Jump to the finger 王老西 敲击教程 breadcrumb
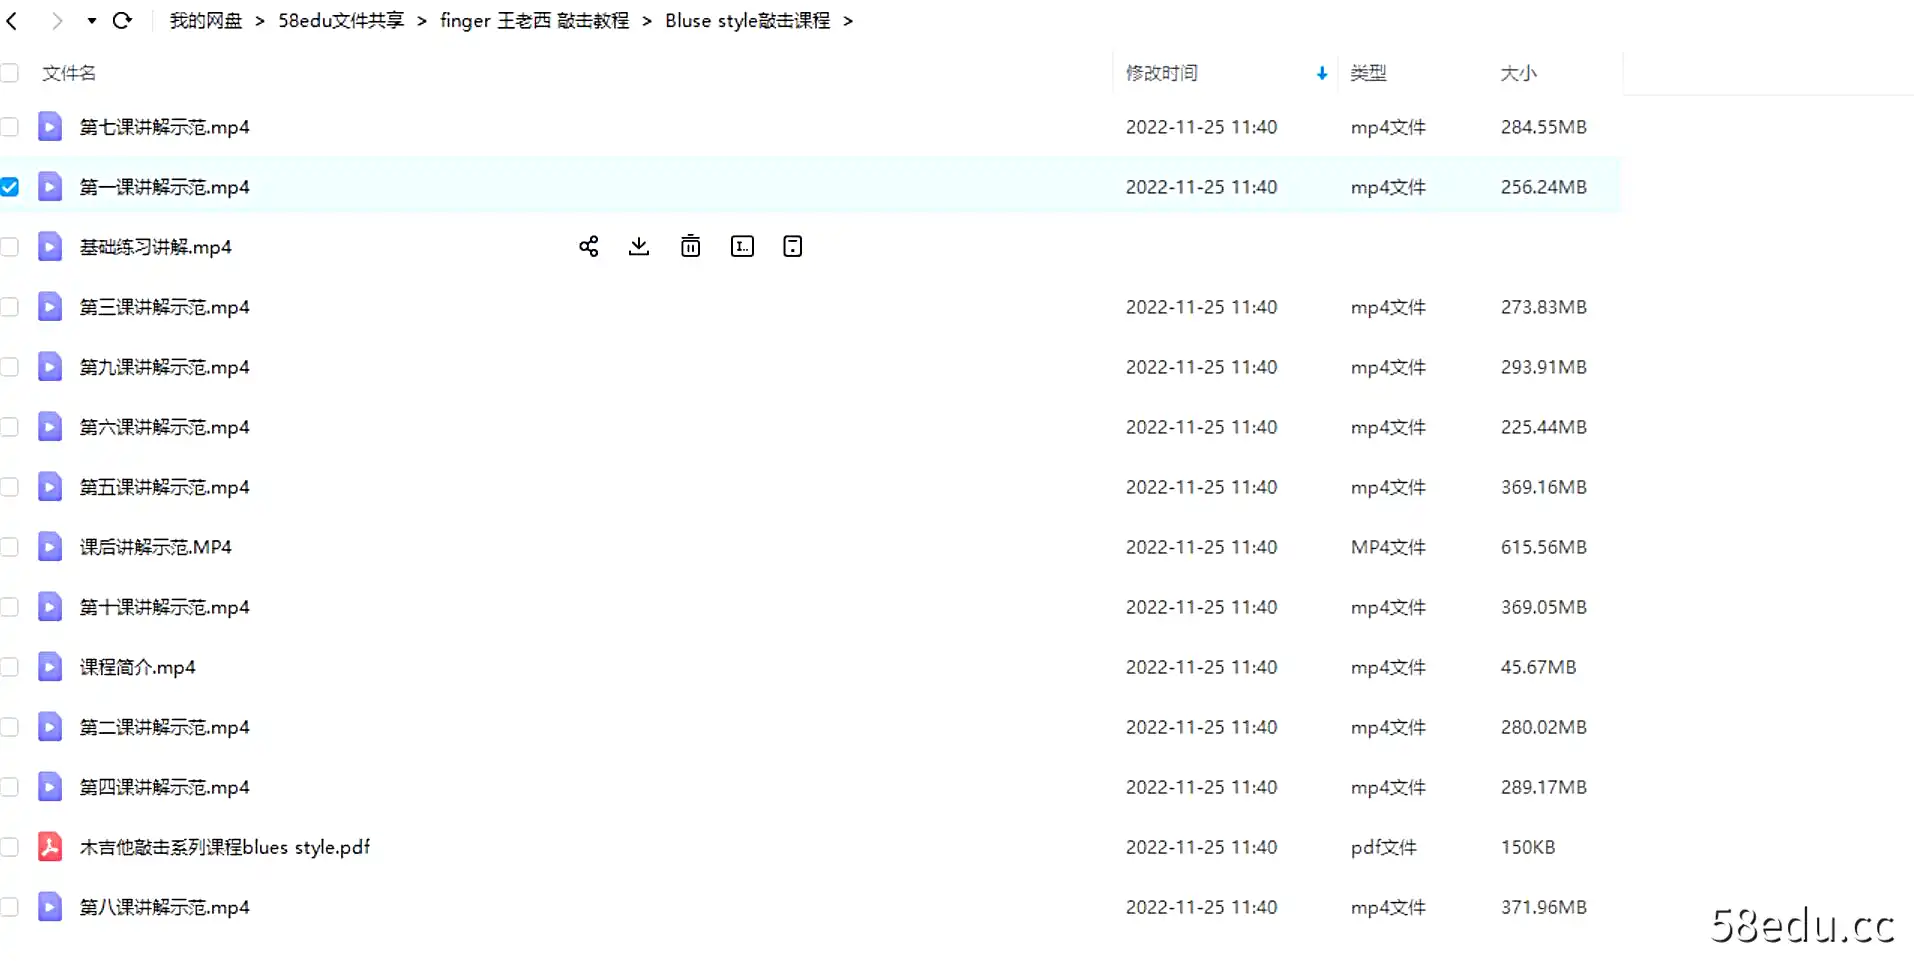This screenshot has width=1914, height=962. tap(535, 21)
